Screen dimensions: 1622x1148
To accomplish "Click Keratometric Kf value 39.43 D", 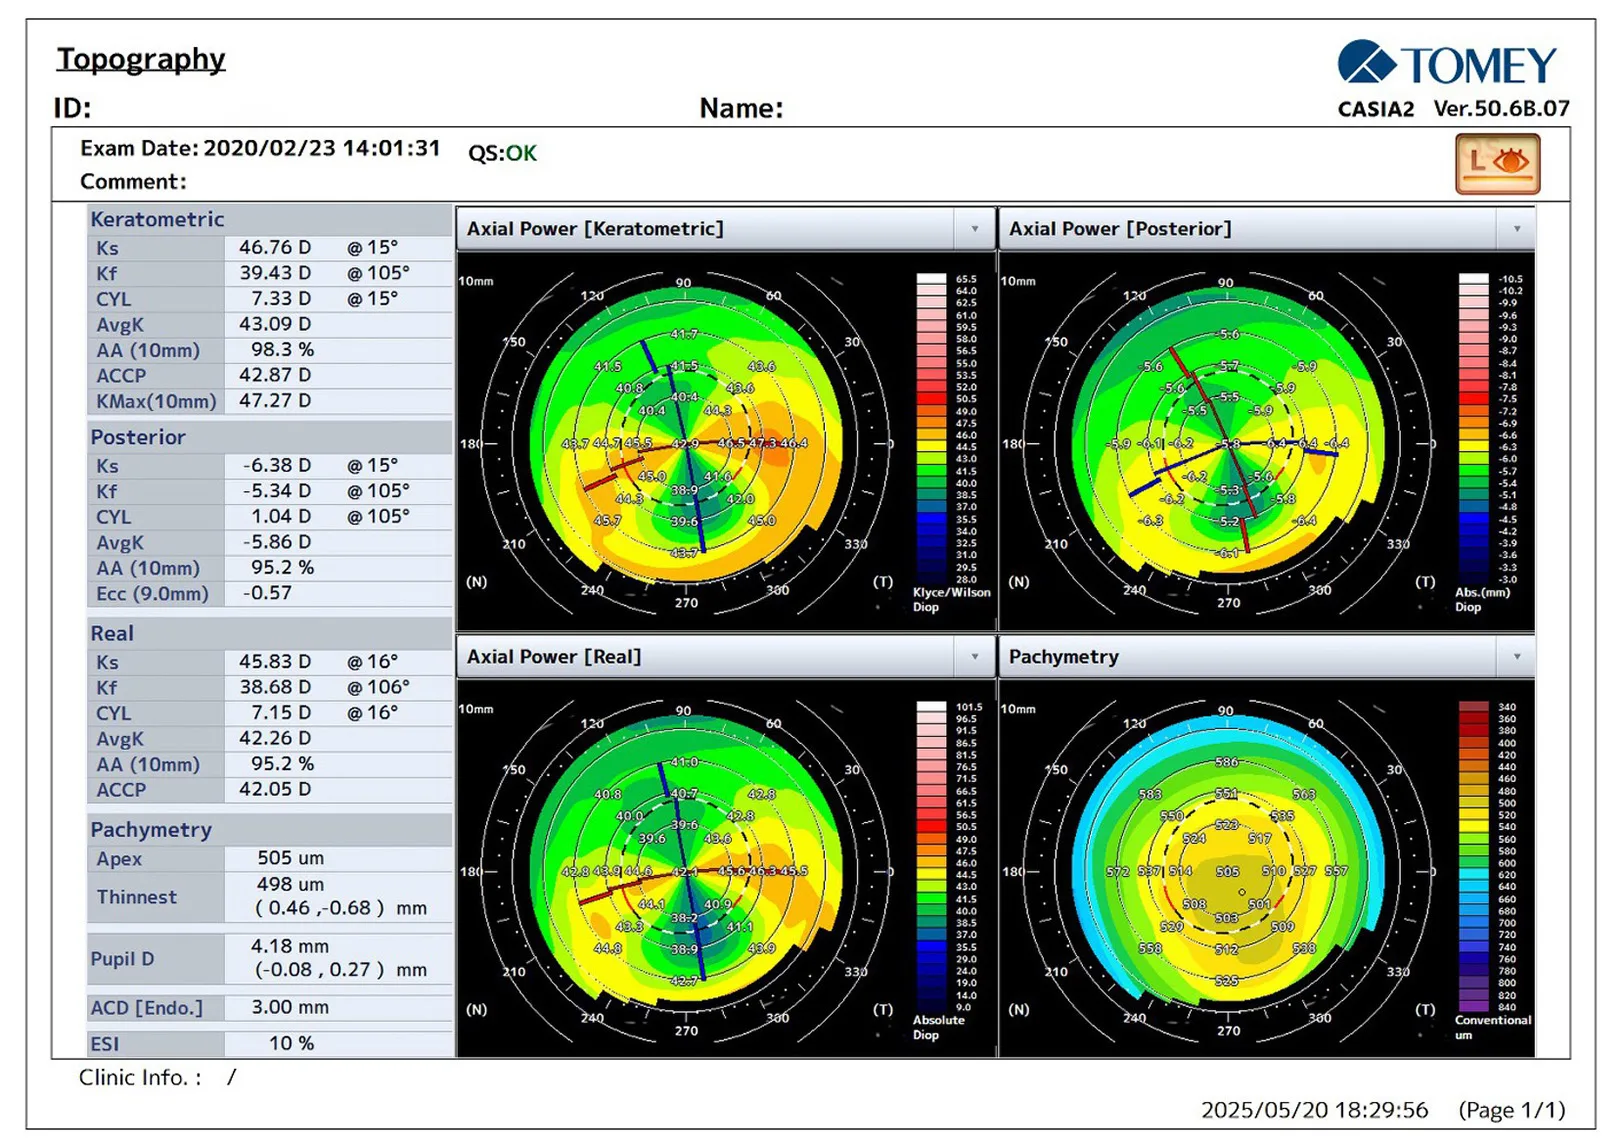I will (x=275, y=273).
